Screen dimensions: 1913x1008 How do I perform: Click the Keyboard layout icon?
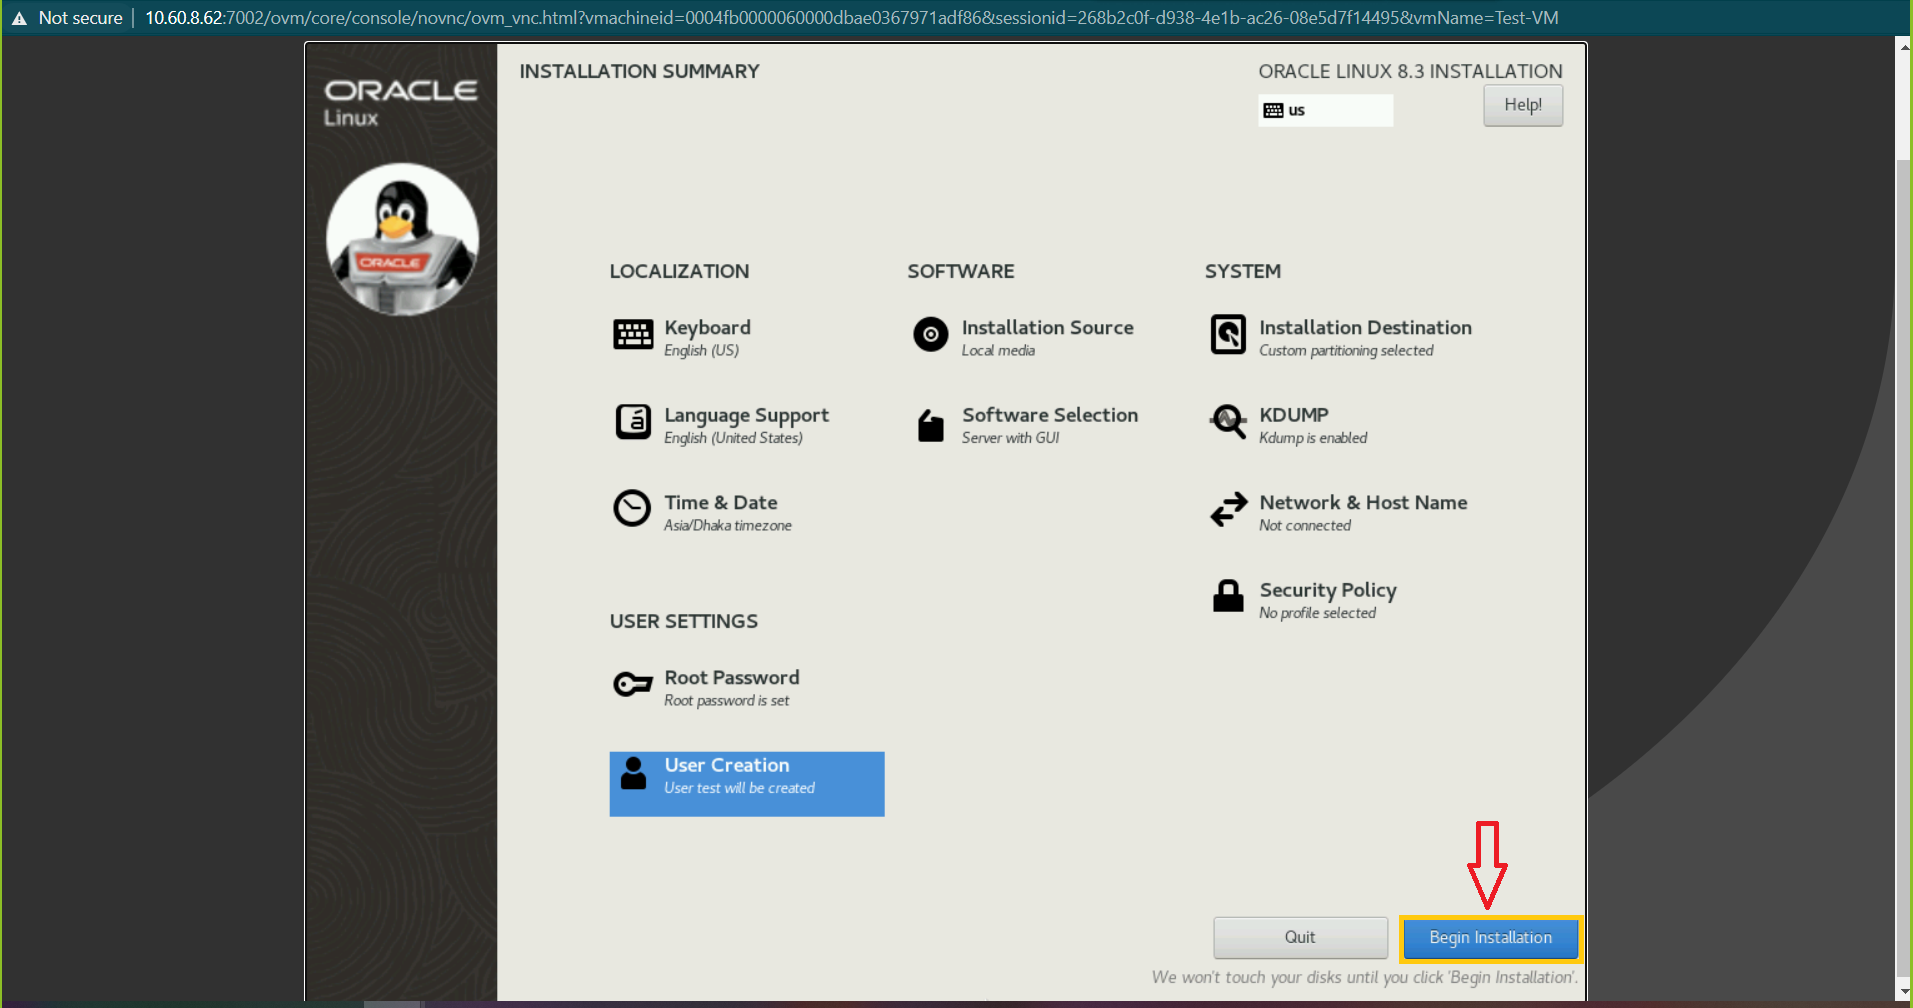pos(633,335)
